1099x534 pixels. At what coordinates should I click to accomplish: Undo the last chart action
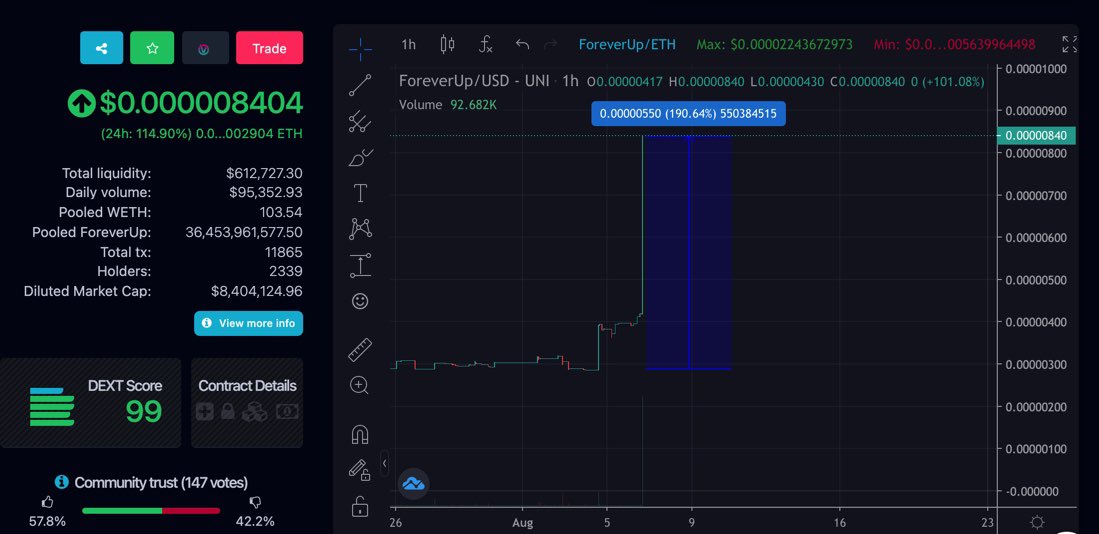coord(522,45)
